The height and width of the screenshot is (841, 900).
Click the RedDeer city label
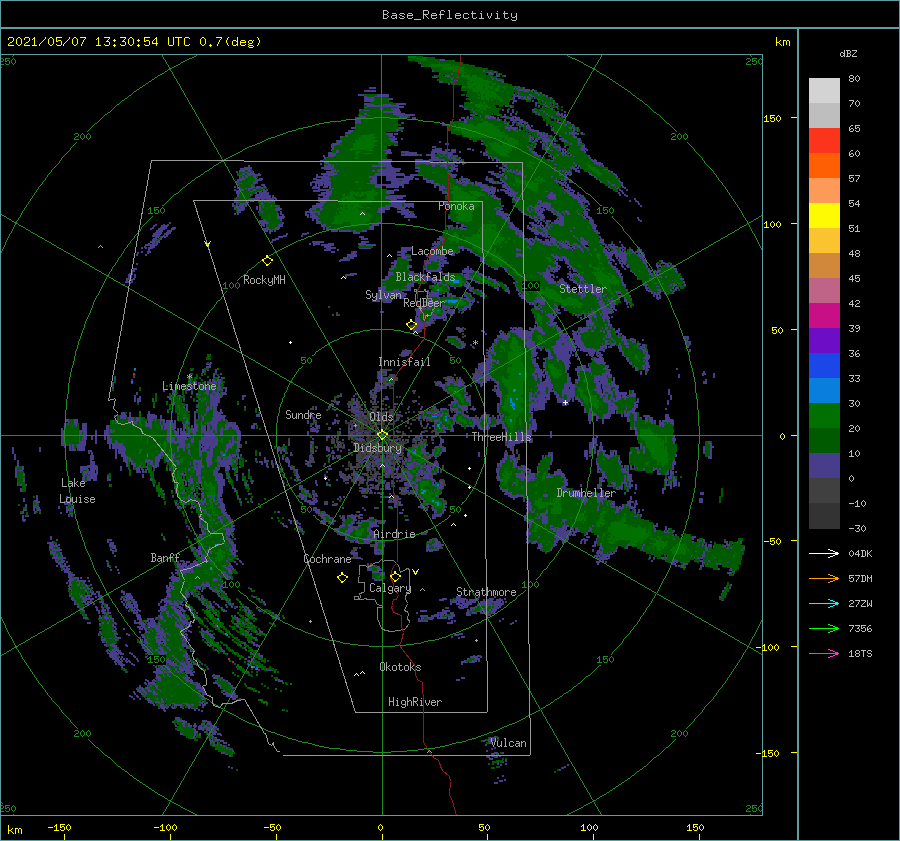[x=424, y=303]
